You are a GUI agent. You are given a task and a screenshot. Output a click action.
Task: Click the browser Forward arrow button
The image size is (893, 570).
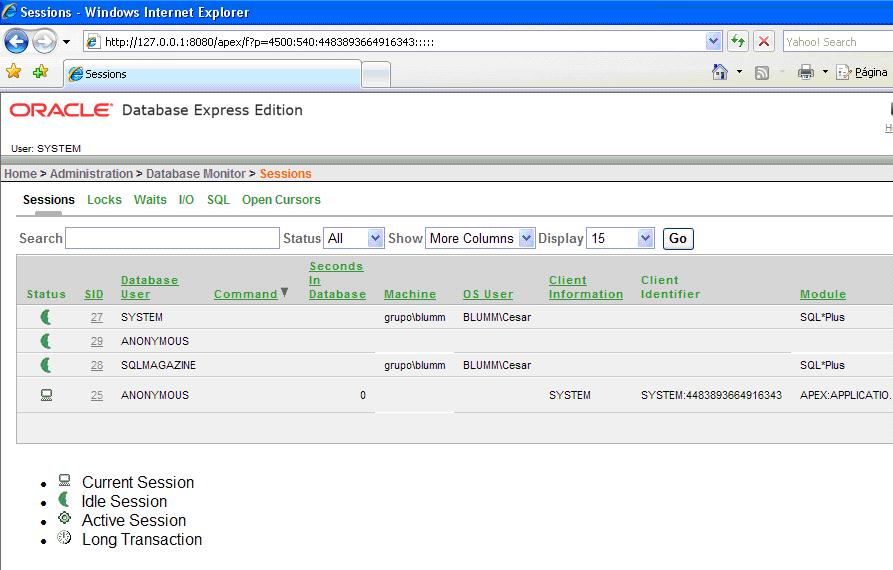44,42
